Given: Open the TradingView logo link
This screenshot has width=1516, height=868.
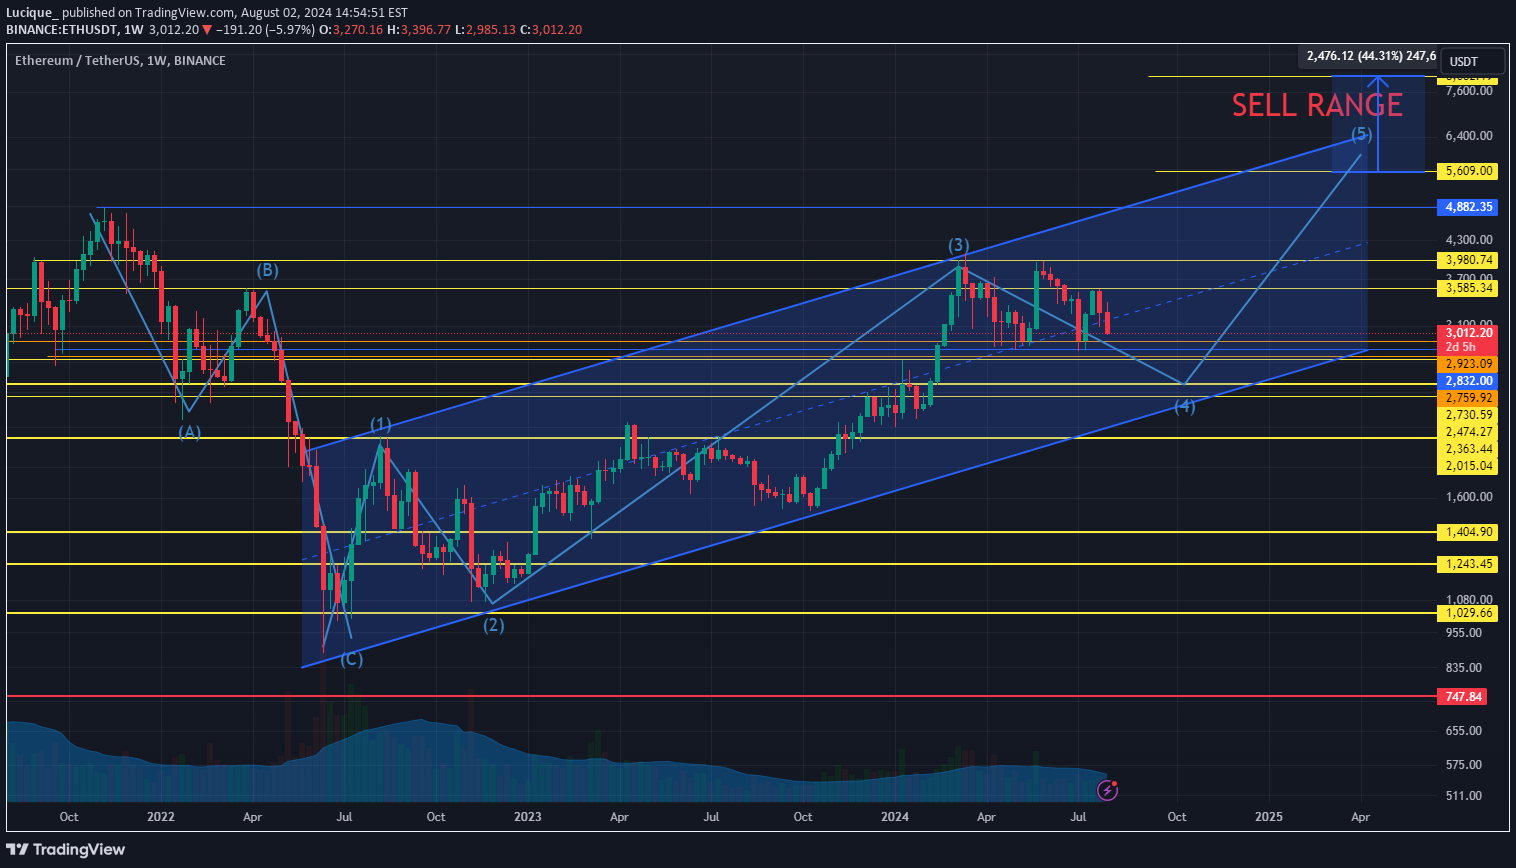Looking at the screenshot, I should pyautogui.click(x=66, y=849).
